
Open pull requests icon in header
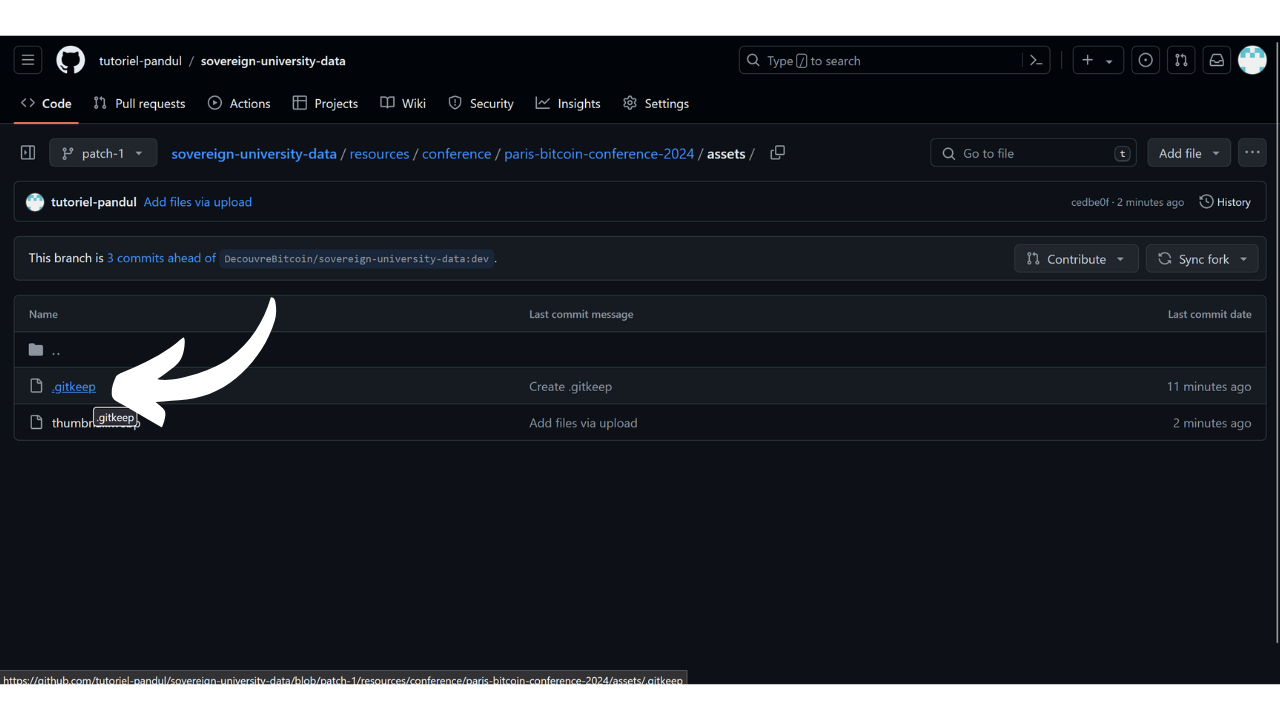click(x=1181, y=60)
